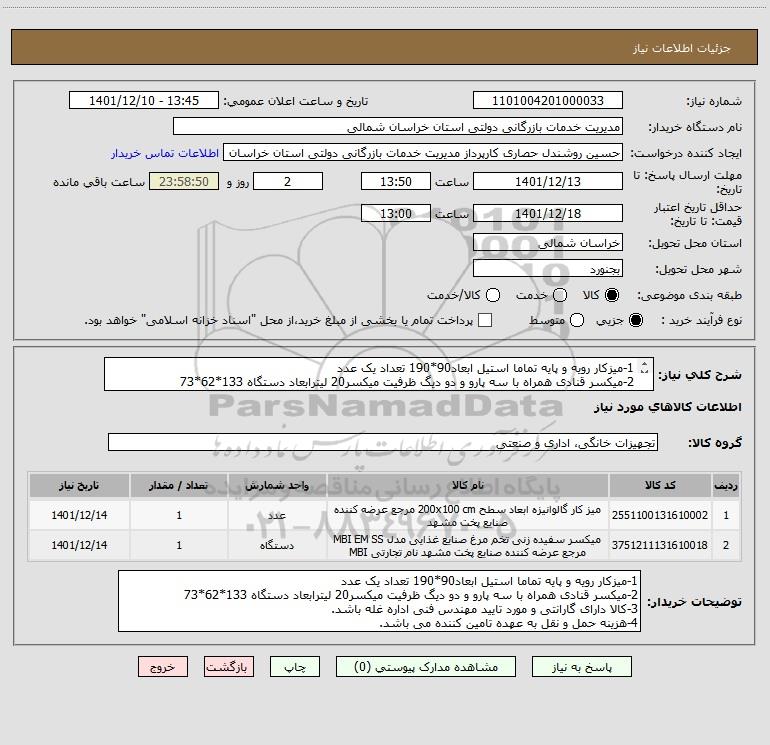Select the متوسط purchase type radio
770x745 pixels.
[577, 320]
